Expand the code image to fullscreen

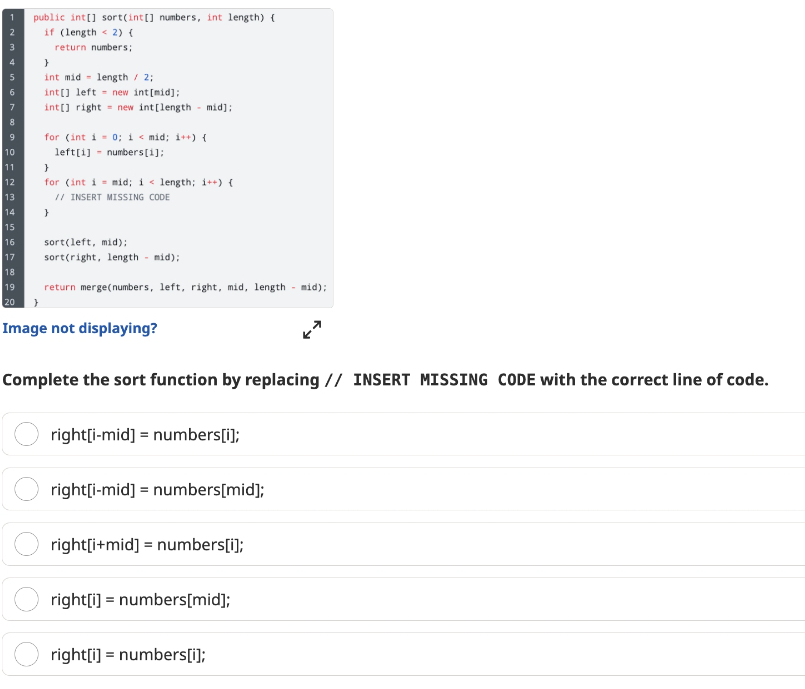312,330
